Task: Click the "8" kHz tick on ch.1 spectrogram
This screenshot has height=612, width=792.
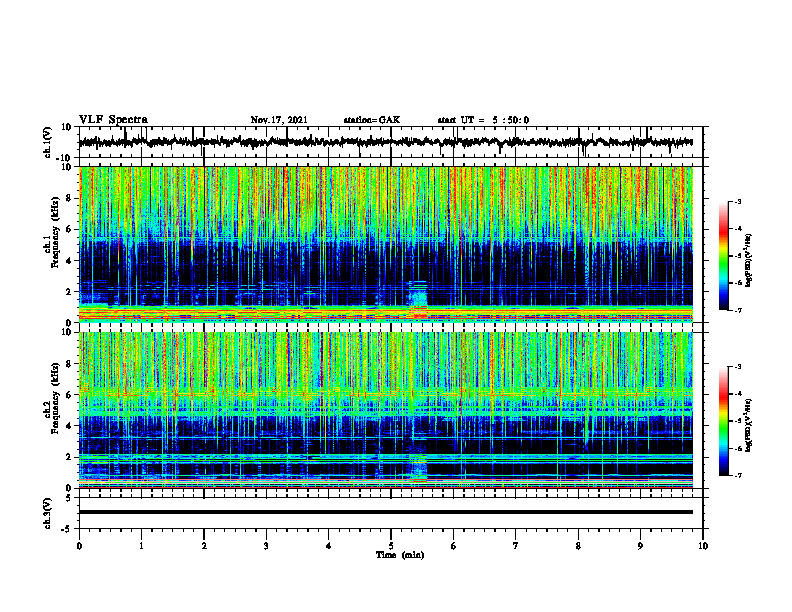Action: (x=69, y=198)
